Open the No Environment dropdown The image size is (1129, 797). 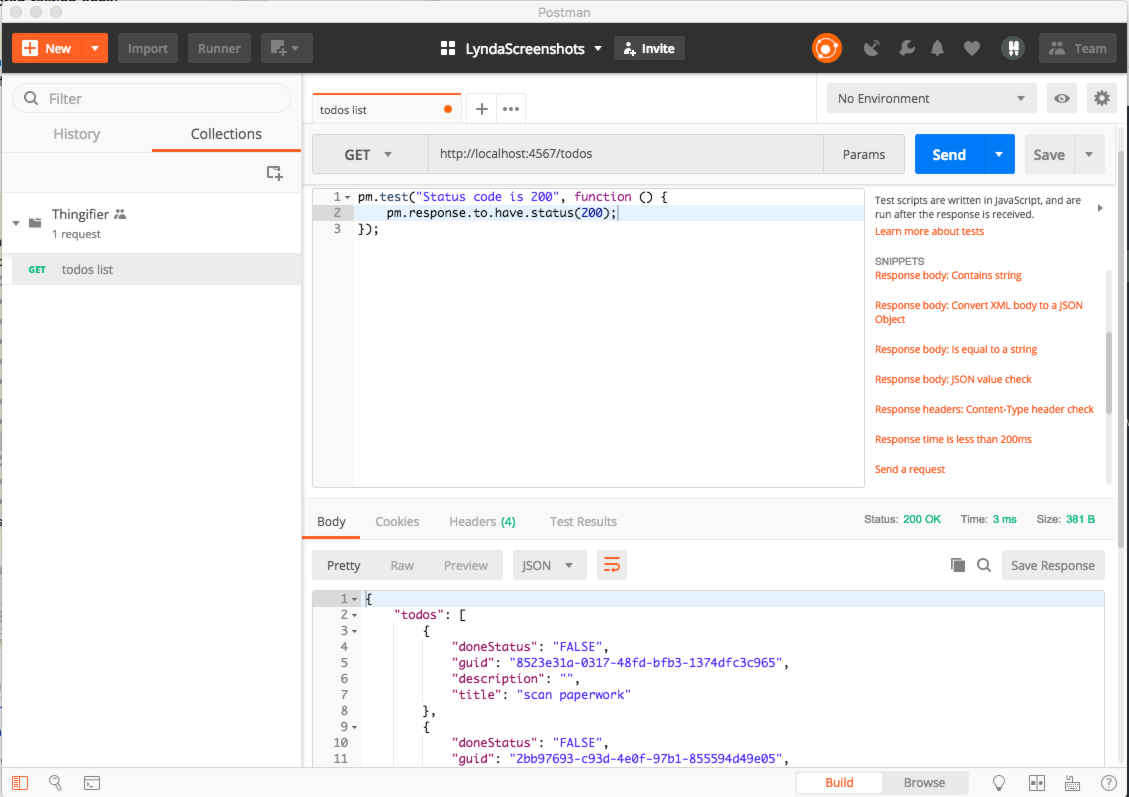(930, 98)
